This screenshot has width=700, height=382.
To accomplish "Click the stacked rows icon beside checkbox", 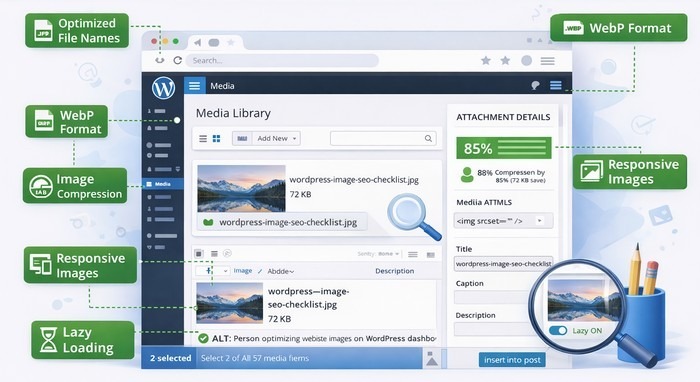I will click(x=214, y=253).
